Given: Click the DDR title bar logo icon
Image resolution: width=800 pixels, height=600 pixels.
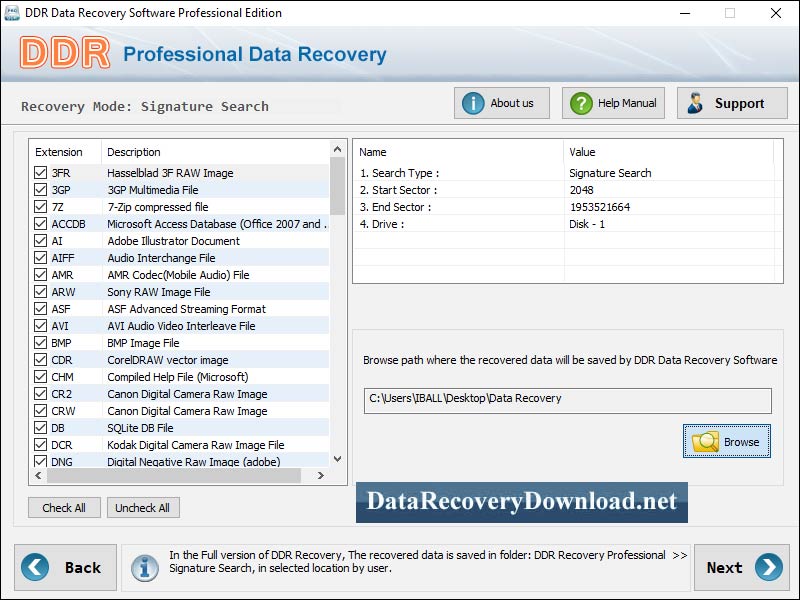Looking at the screenshot, I should 12,13.
